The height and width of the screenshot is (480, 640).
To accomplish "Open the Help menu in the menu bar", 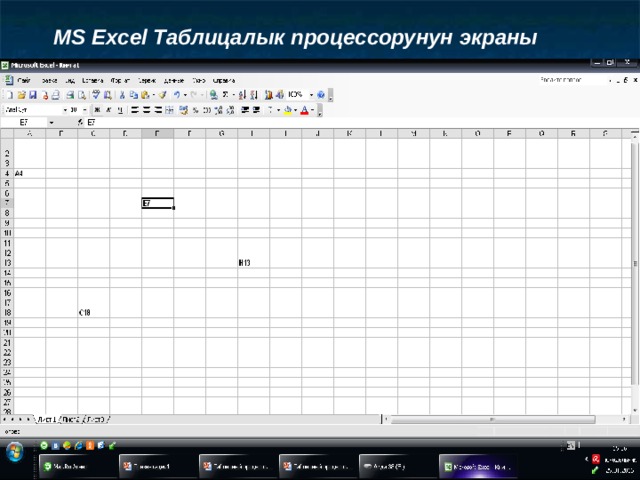I will pos(224,80).
